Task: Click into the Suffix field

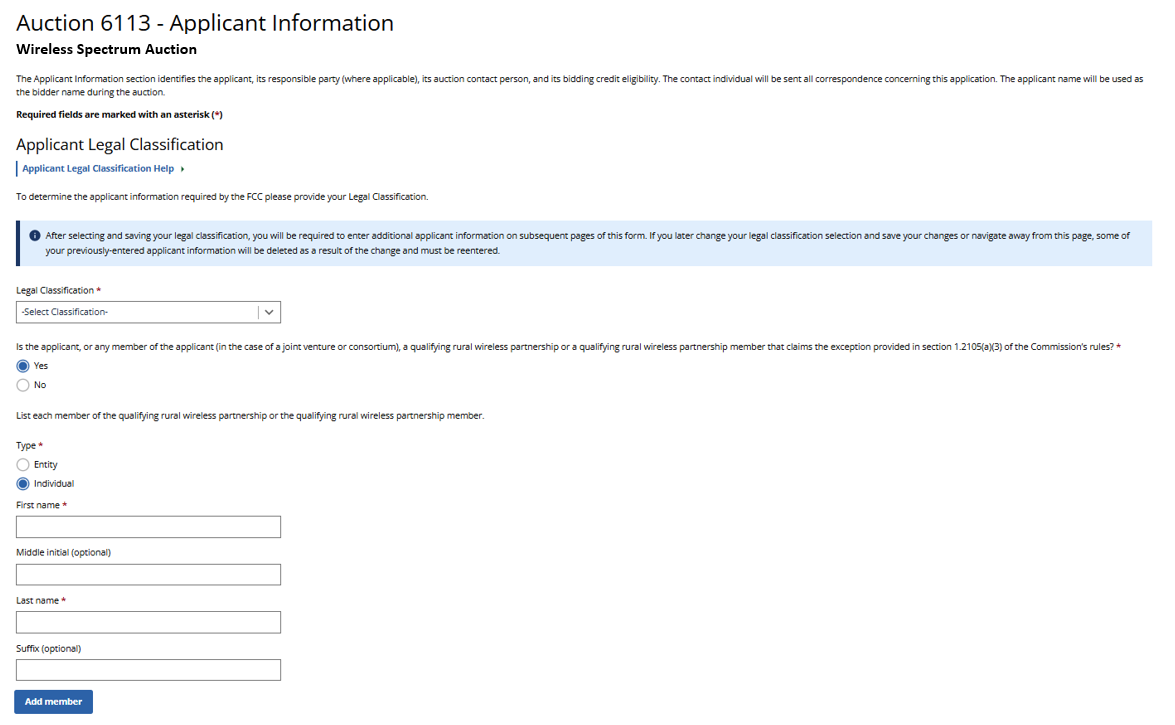Action: point(148,670)
